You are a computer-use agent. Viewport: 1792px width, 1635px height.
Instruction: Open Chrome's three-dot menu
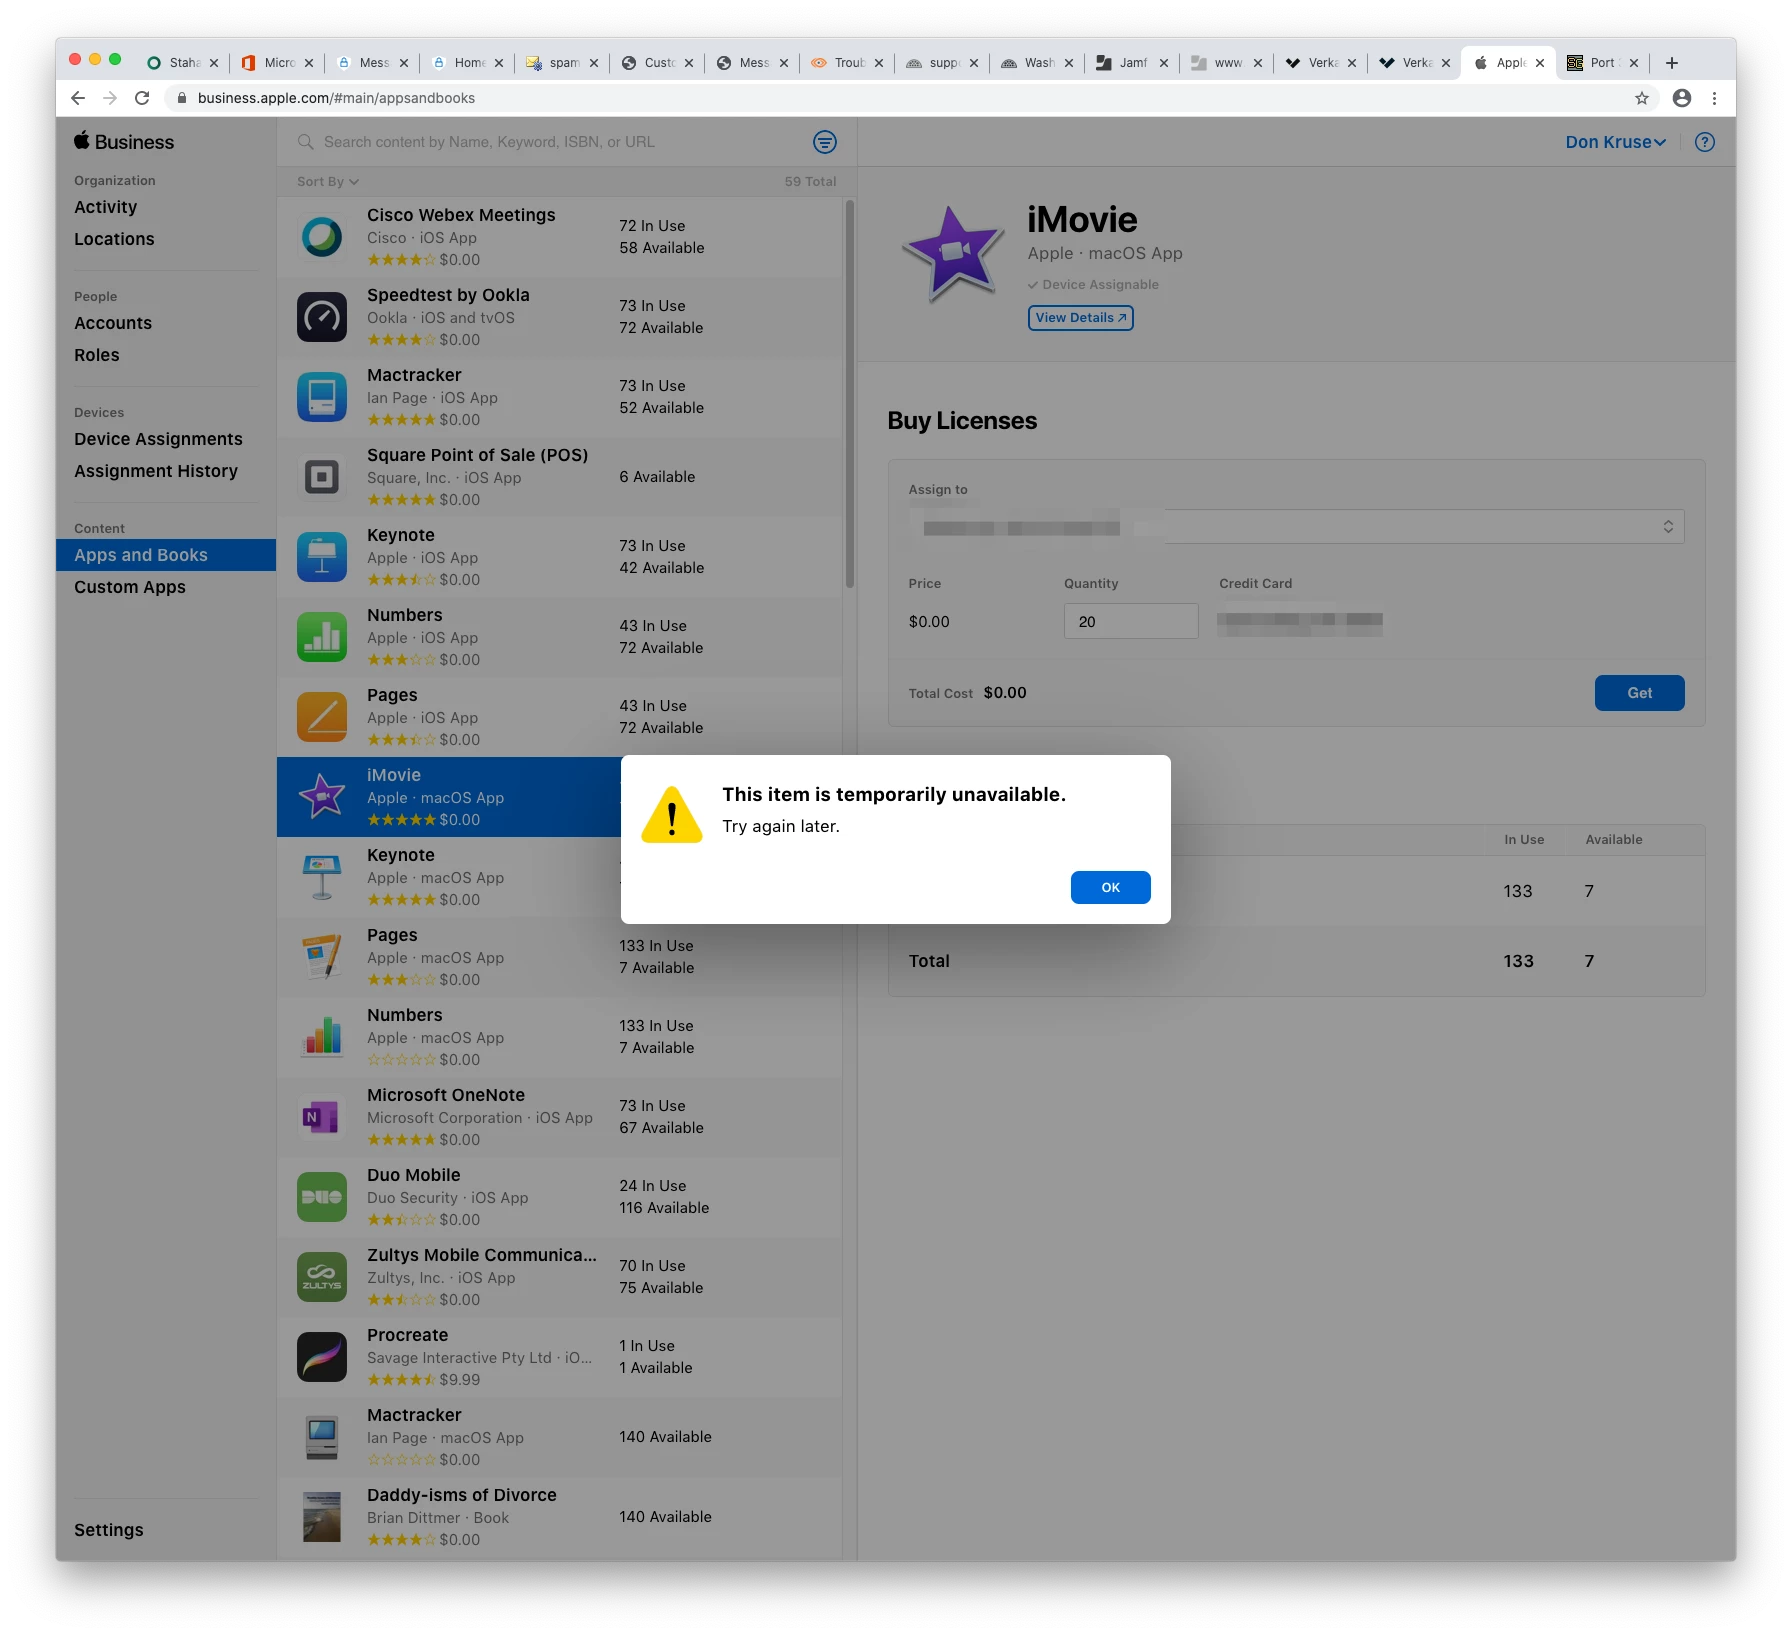pyautogui.click(x=1714, y=98)
